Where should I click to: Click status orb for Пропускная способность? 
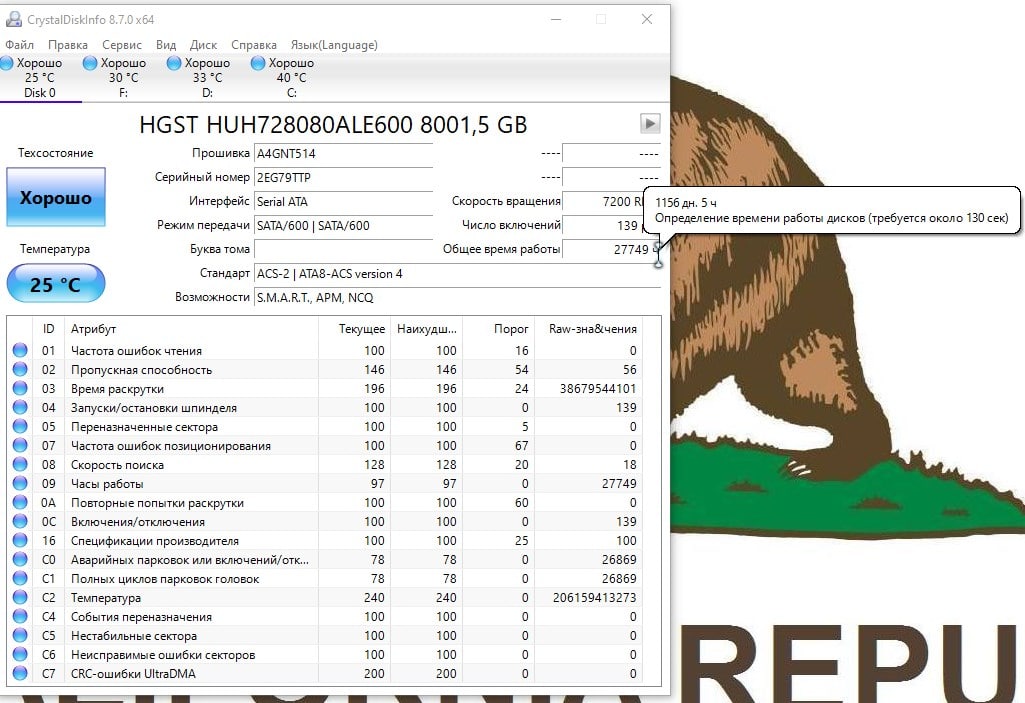(20, 369)
